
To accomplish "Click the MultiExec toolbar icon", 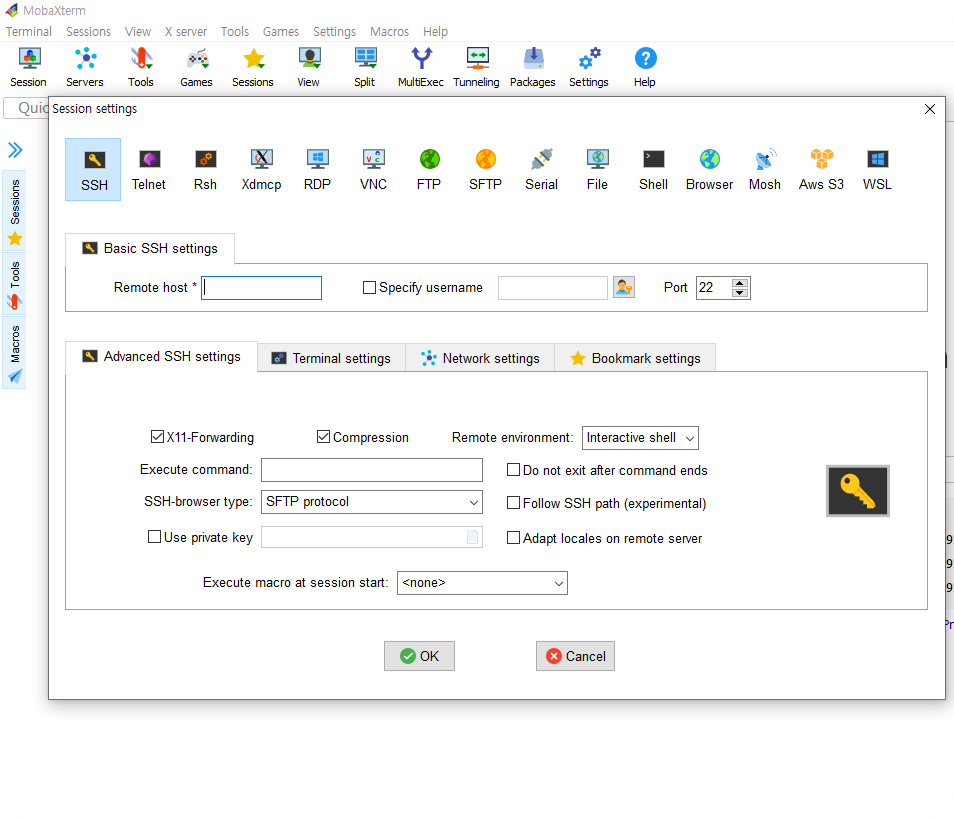I will pos(421,68).
